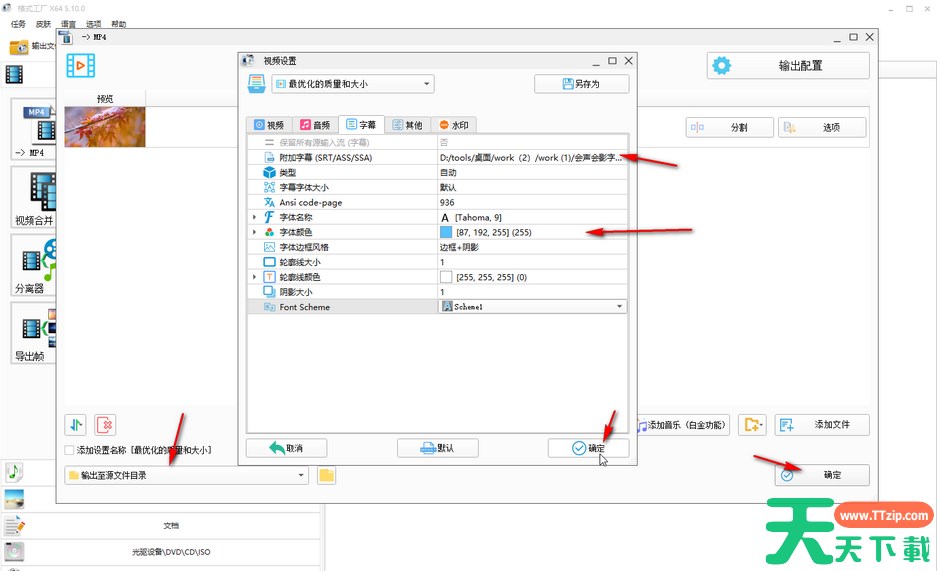Click the yellow browse folder icon
The width and height of the screenshot is (938, 571).
pos(326,475)
